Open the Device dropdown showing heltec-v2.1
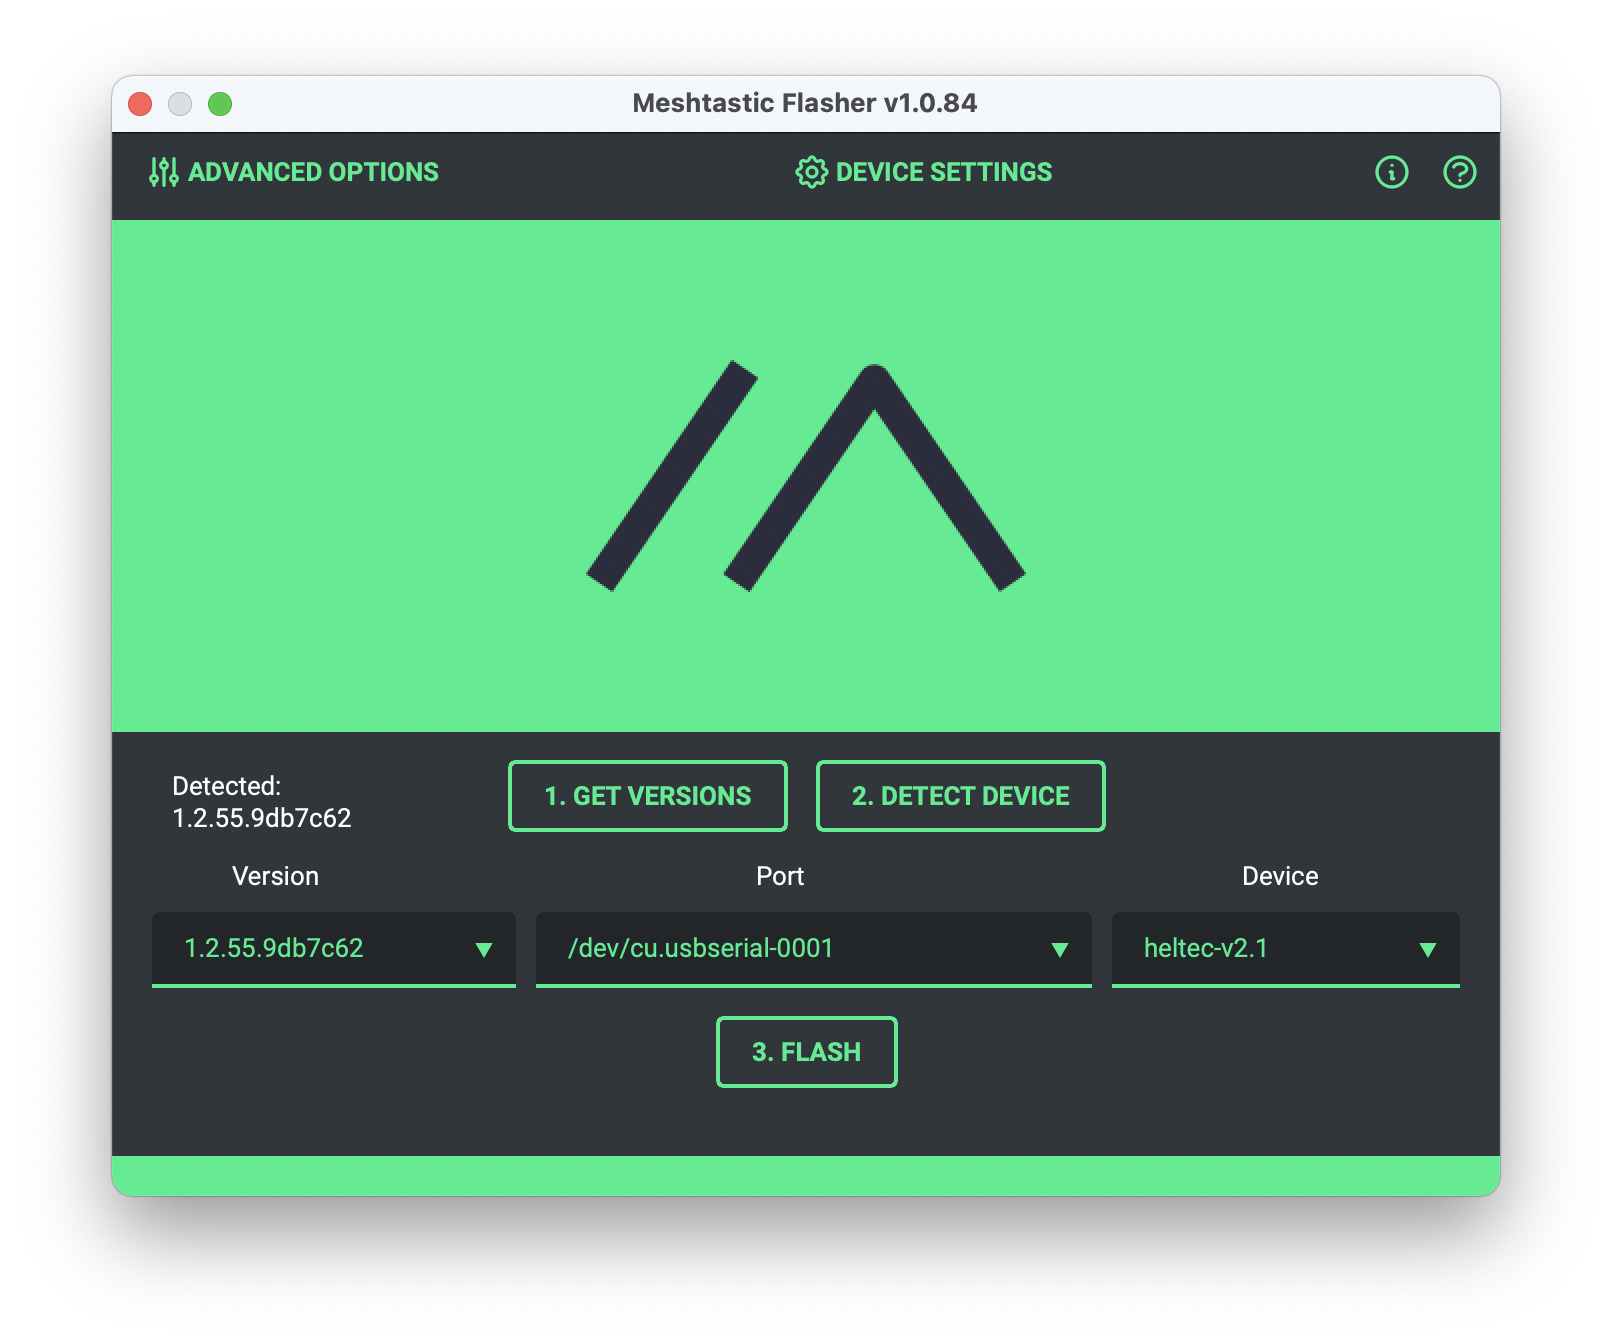Screen dimensions: 1612x1344 pyautogui.click(x=1286, y=949)
